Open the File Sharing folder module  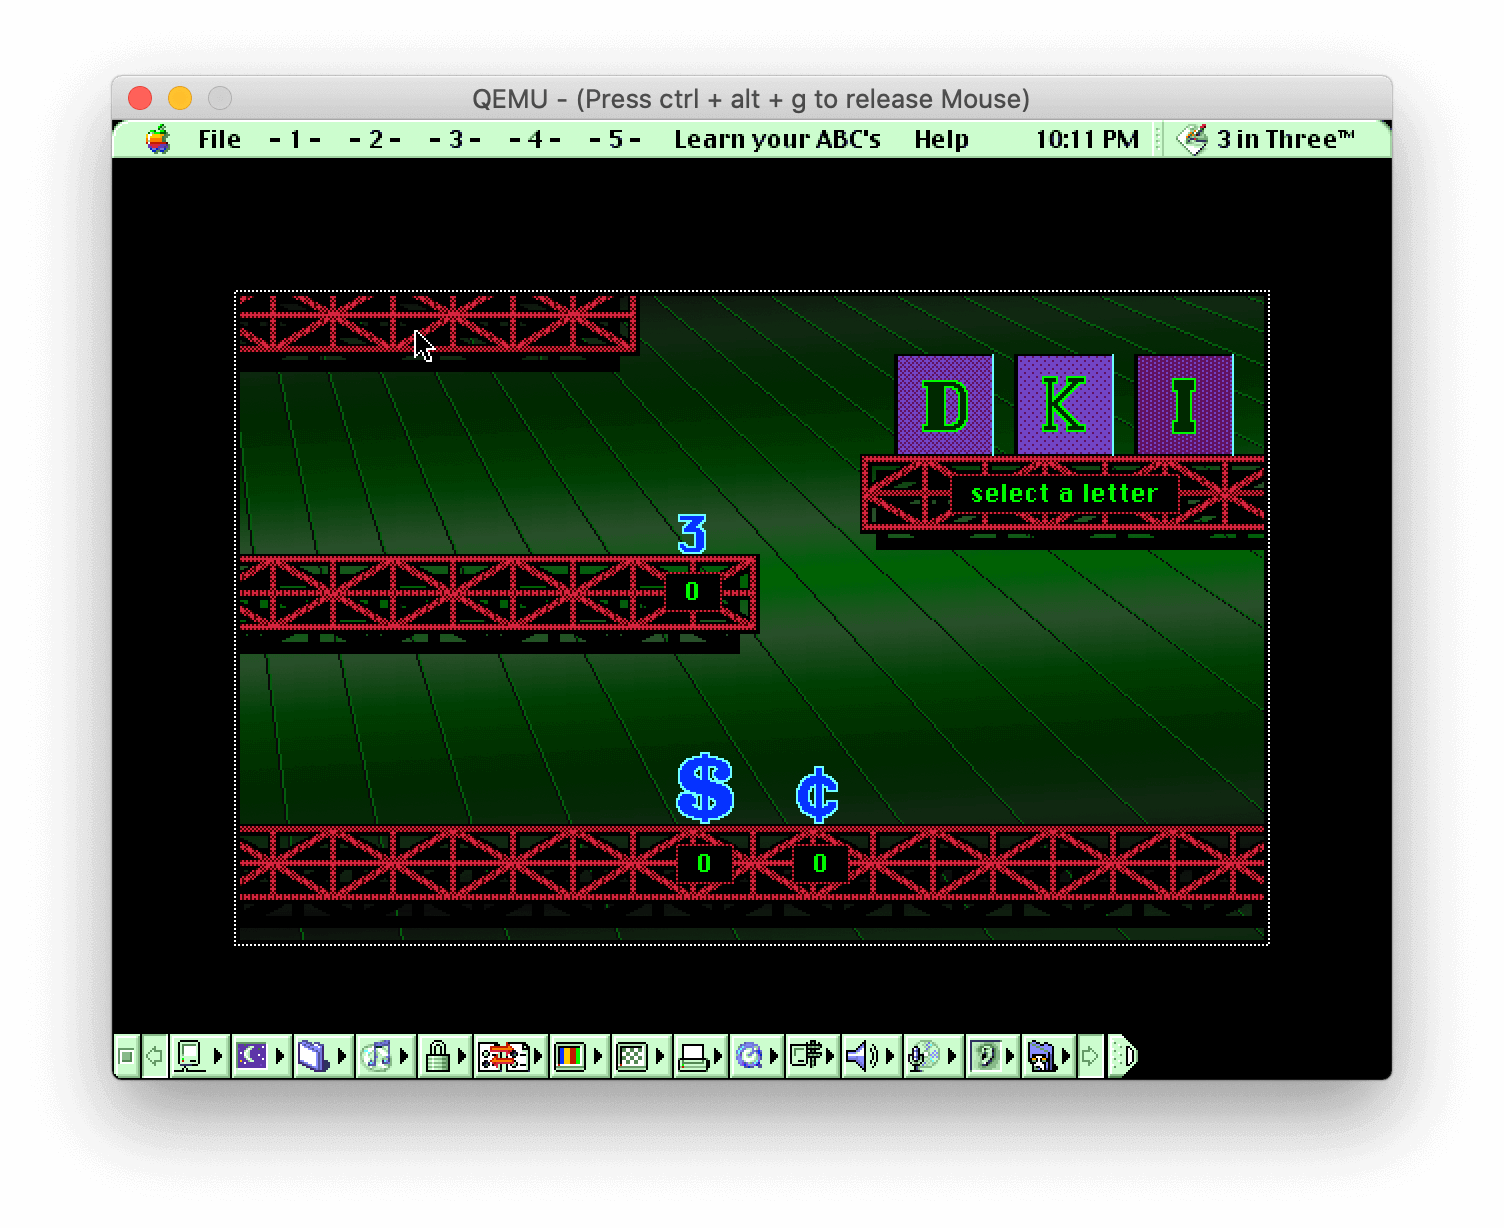[323, 1056]
